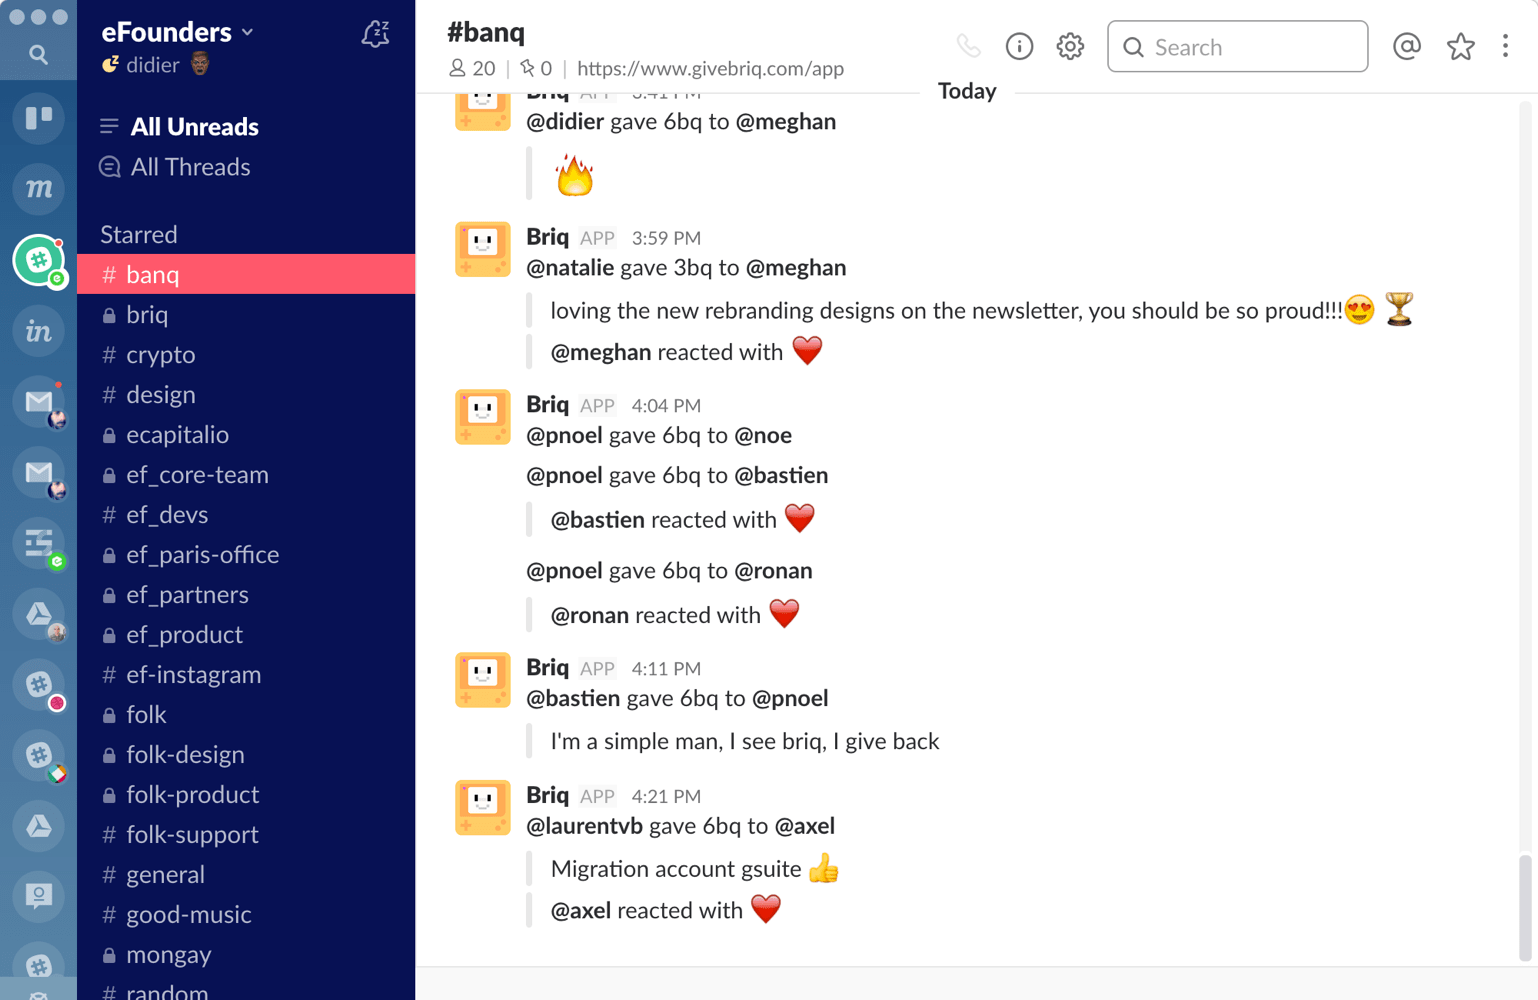The image size is (1538, 1000).
Task: Open the chat bubble app icon in the dock
Action: 38,897
